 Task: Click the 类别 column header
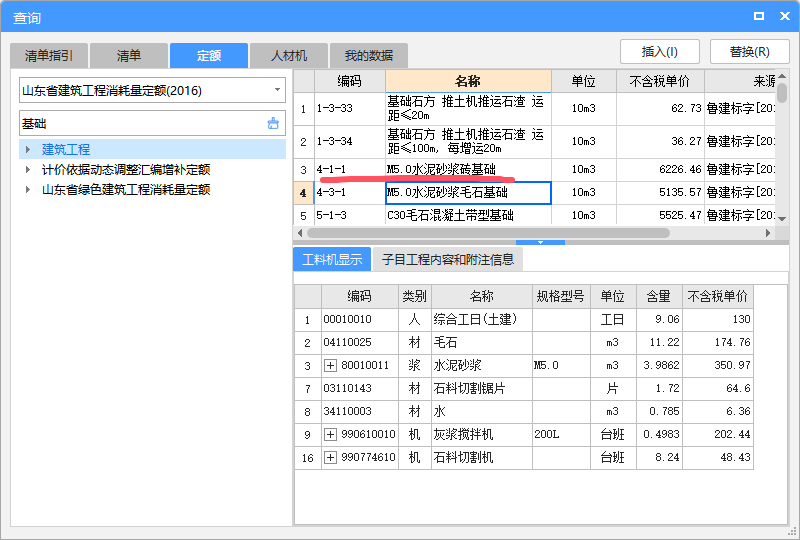pyautogui.click(x=414, y=297)
